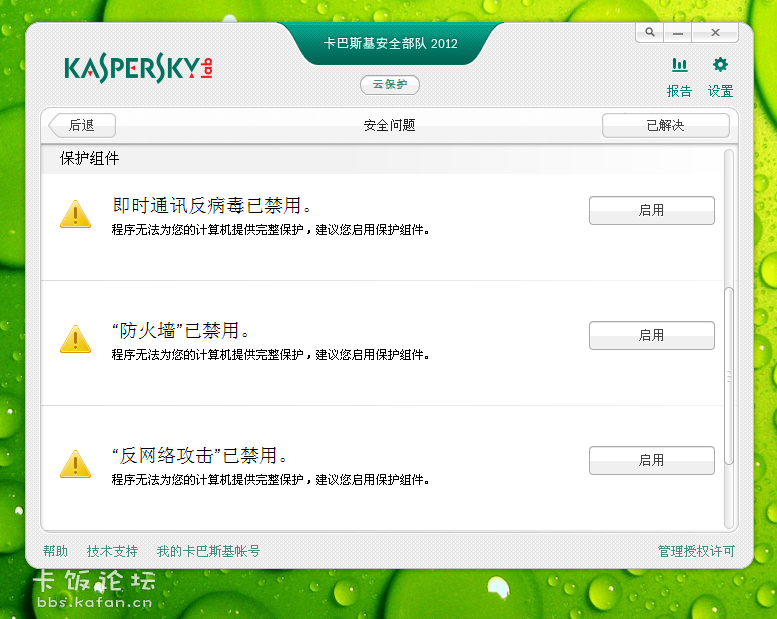Click the magnifier search icon in title bar
777x619 pixels.
[650, 32]
